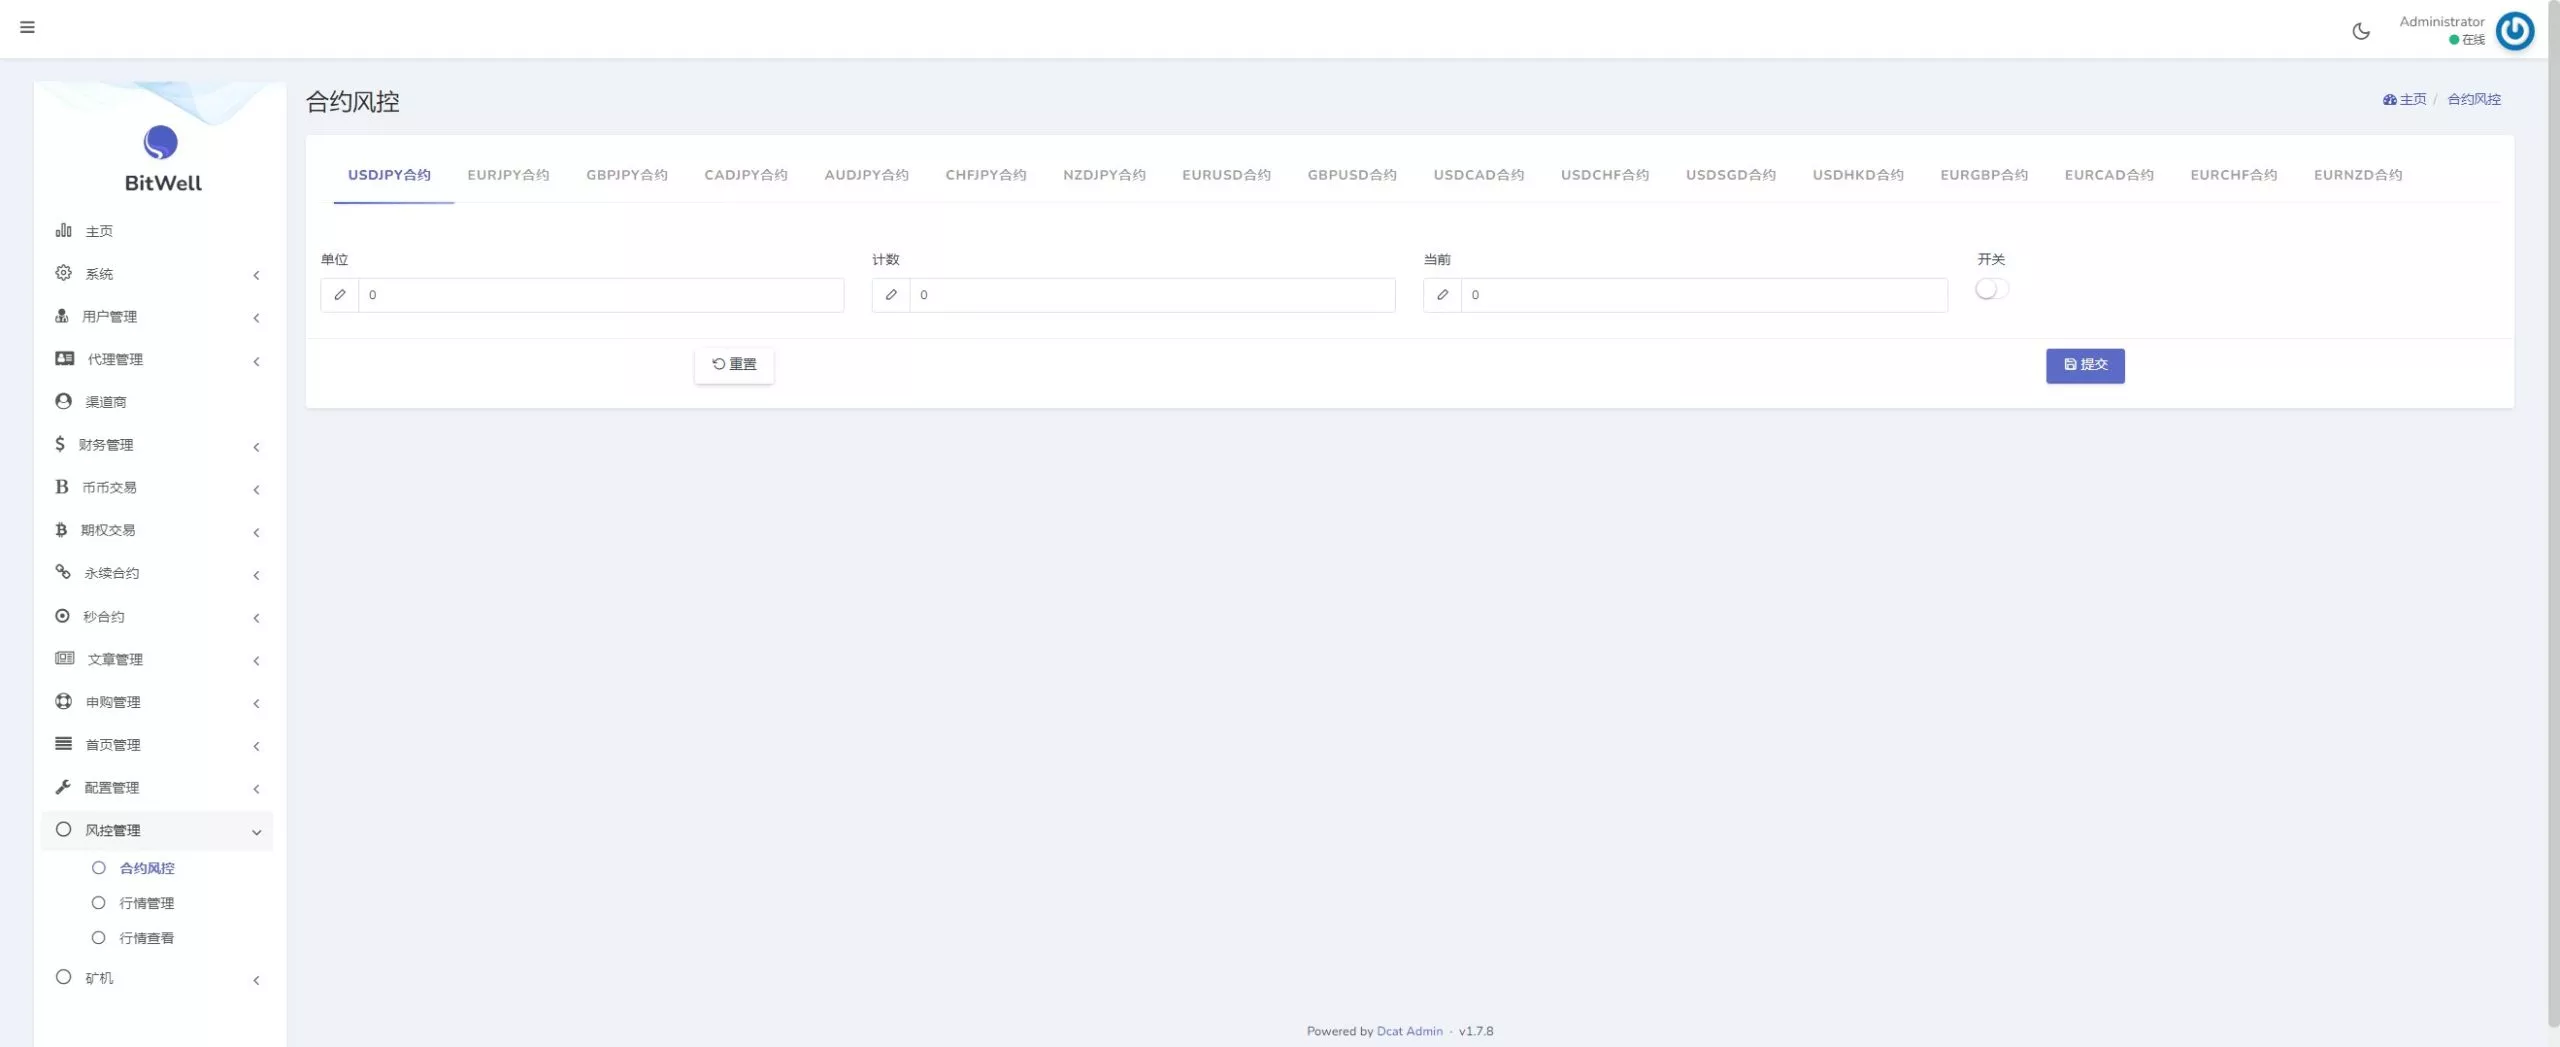Click the dollar icon beside 财务管理

[60, 444]
